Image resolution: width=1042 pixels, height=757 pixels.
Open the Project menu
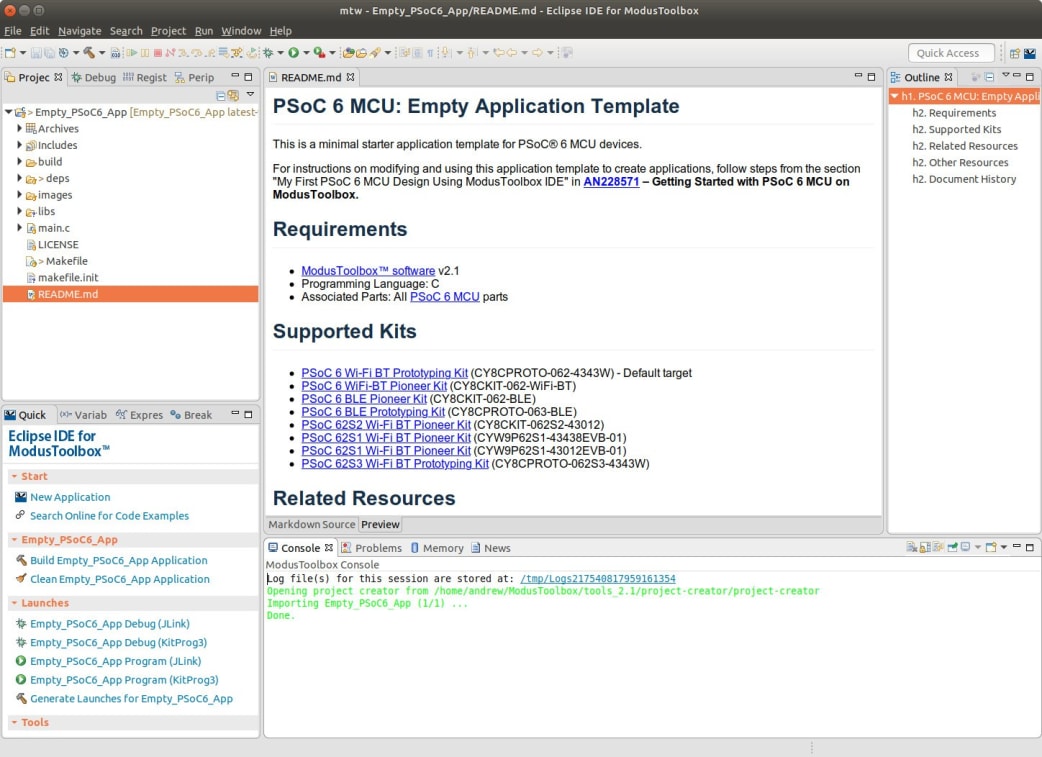(168, 31)
